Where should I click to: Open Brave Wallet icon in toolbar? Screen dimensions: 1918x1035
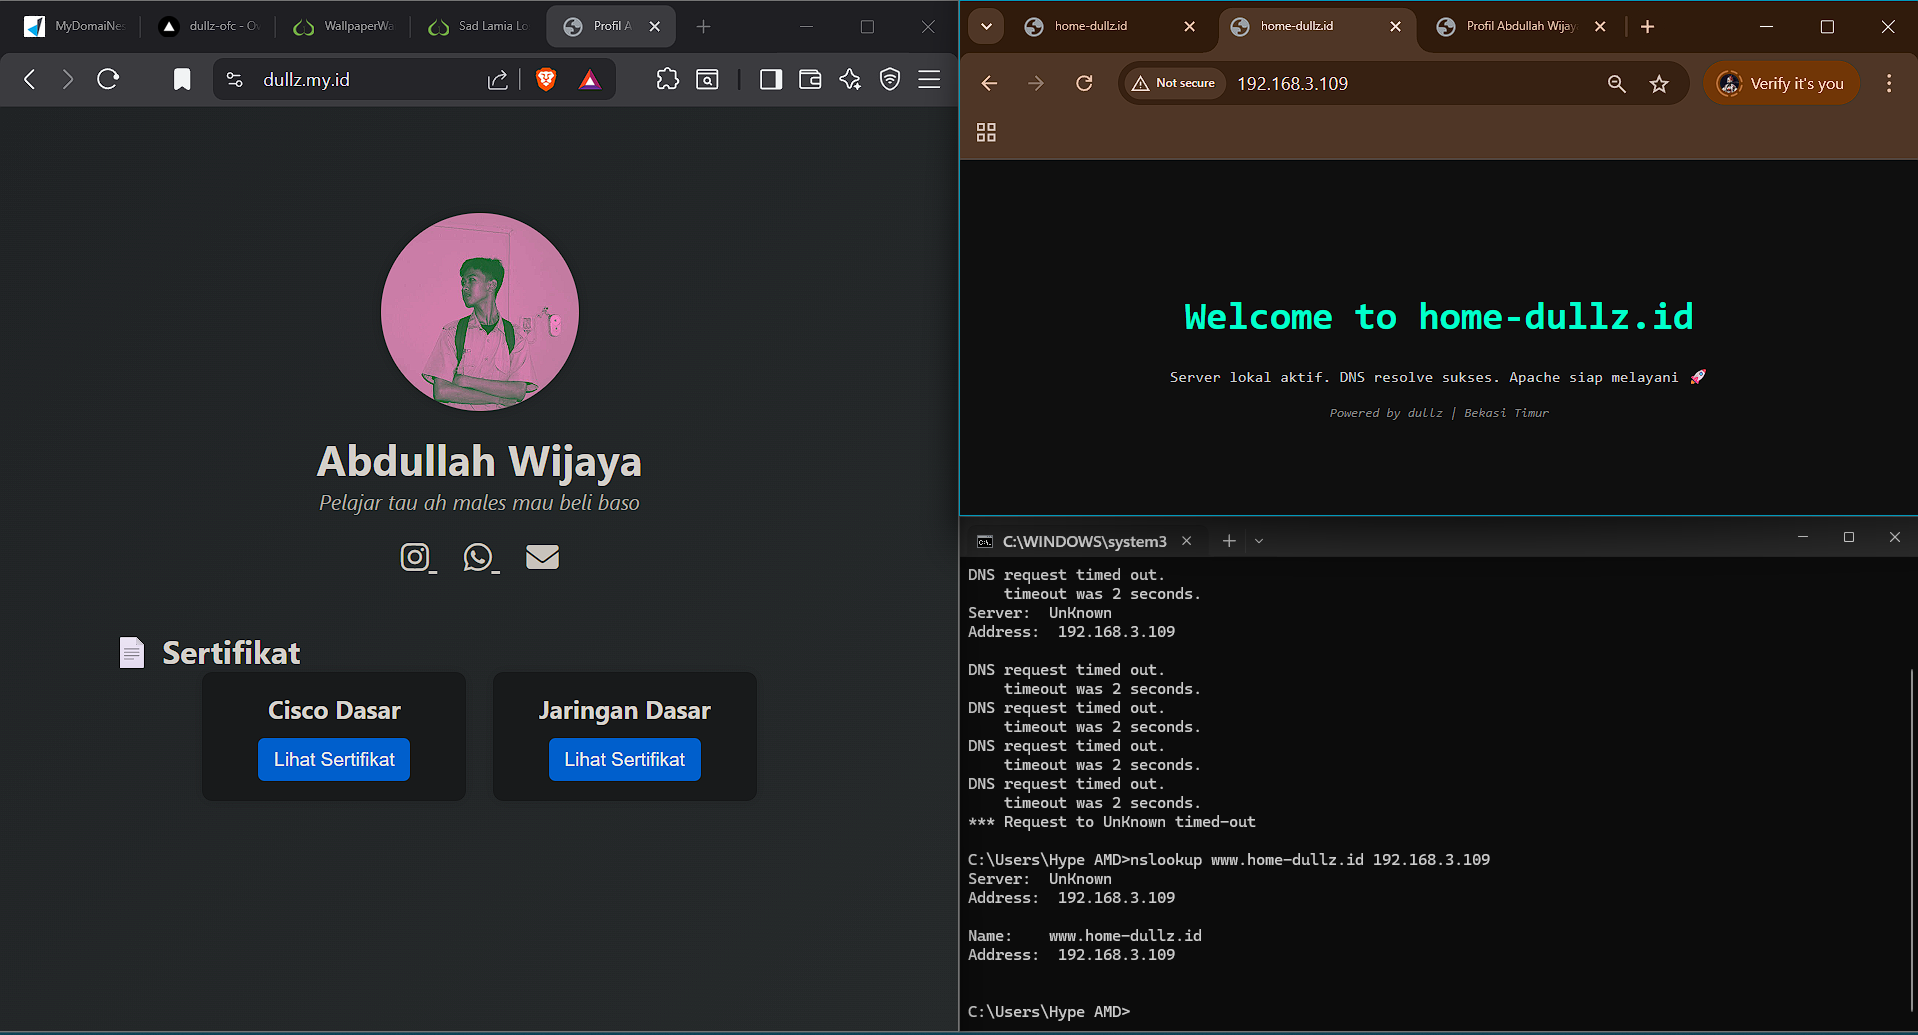coord(810,80)
